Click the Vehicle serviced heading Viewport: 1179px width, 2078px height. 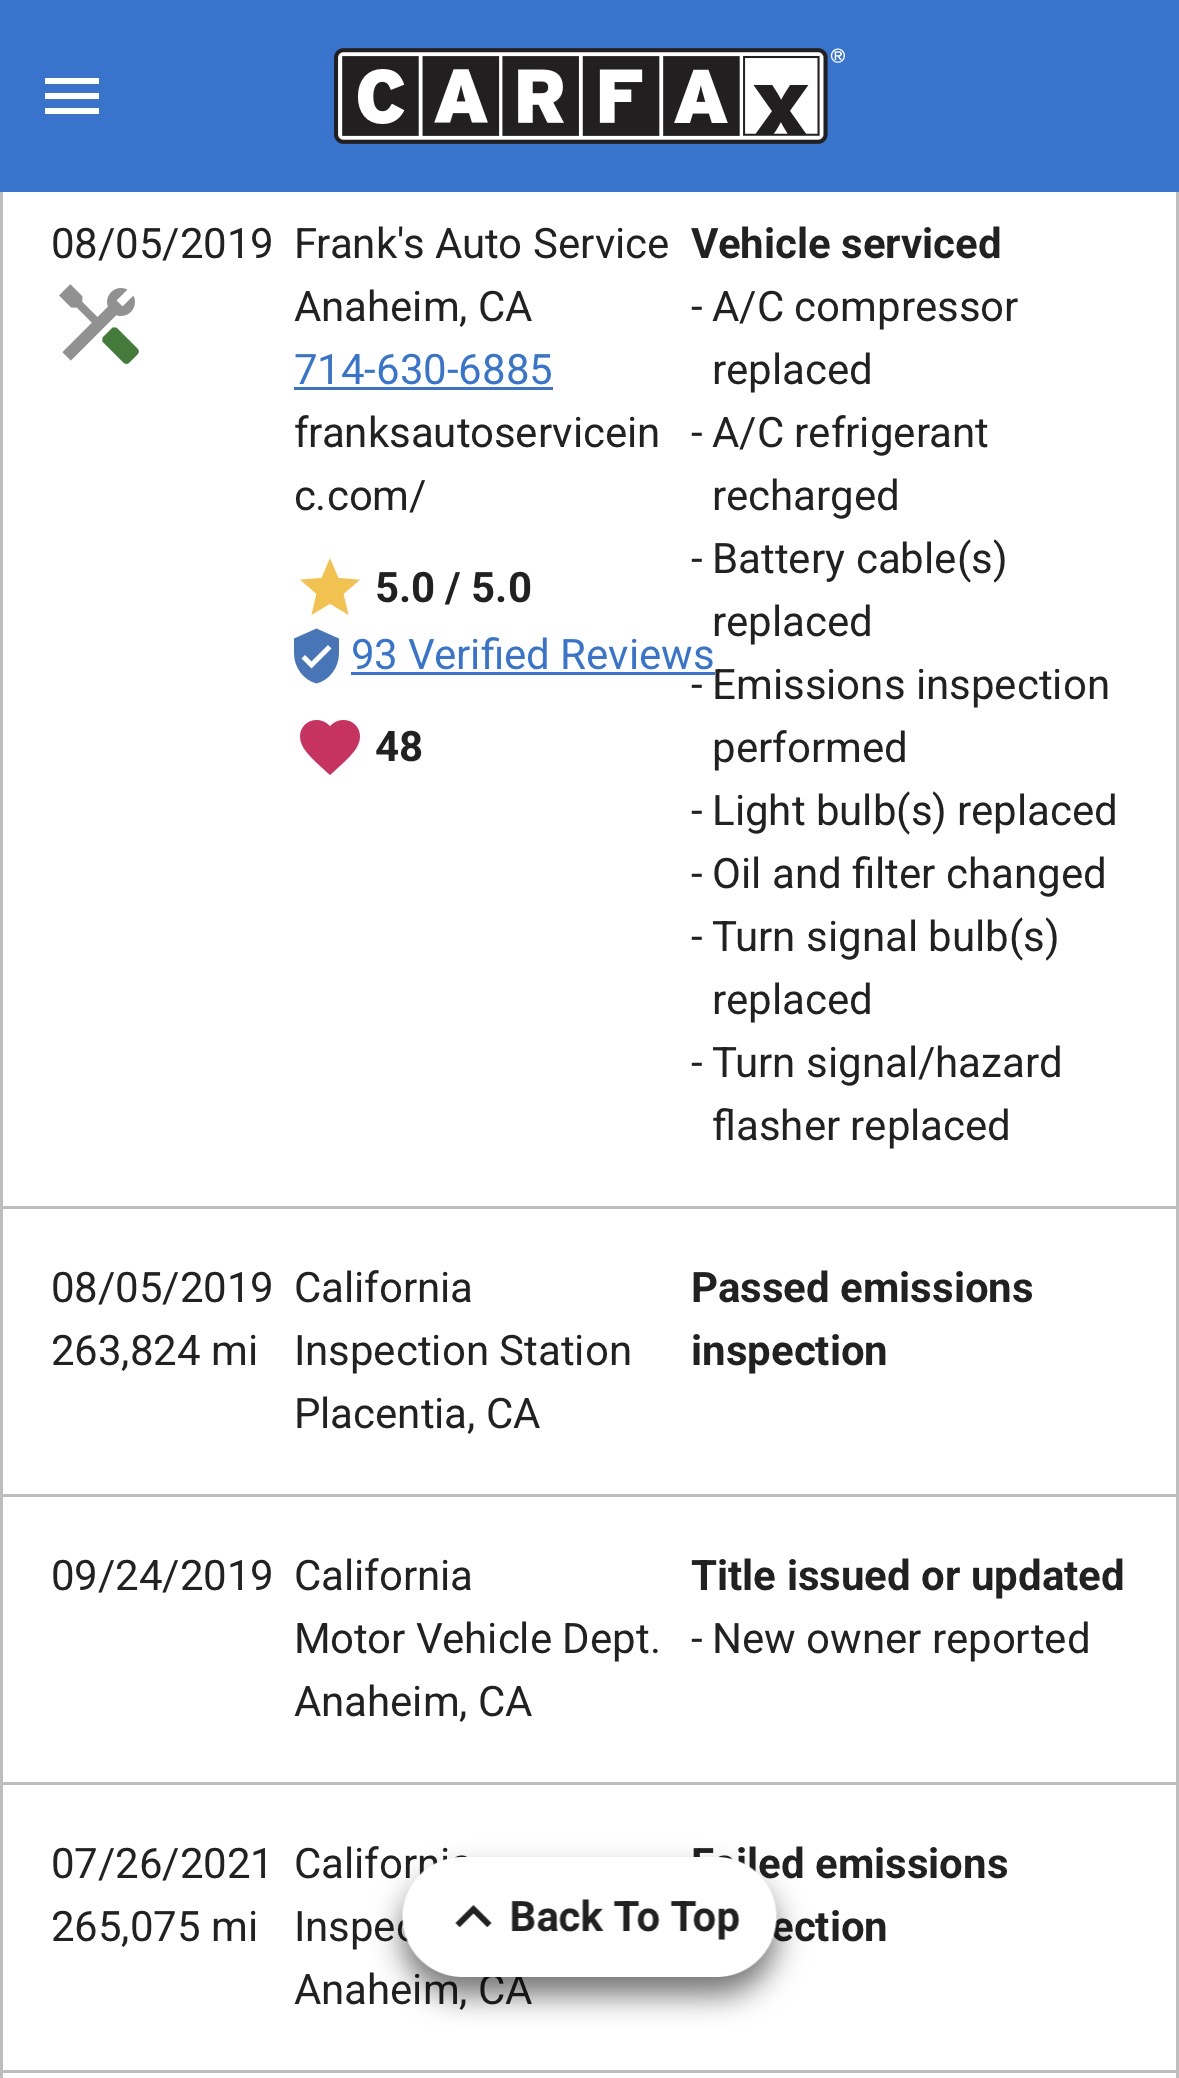(x=846, y=244)
